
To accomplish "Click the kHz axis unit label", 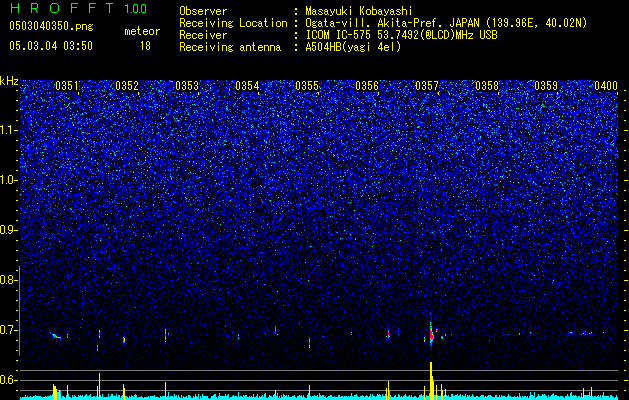I will (x=9, y=81).
